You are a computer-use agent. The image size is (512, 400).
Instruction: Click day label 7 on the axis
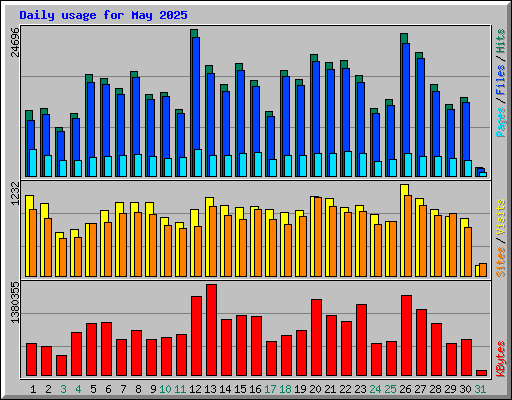coord(123,389)
